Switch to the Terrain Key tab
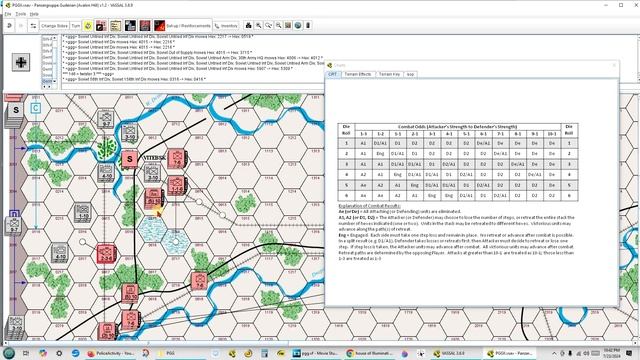 tap(389, 74)
